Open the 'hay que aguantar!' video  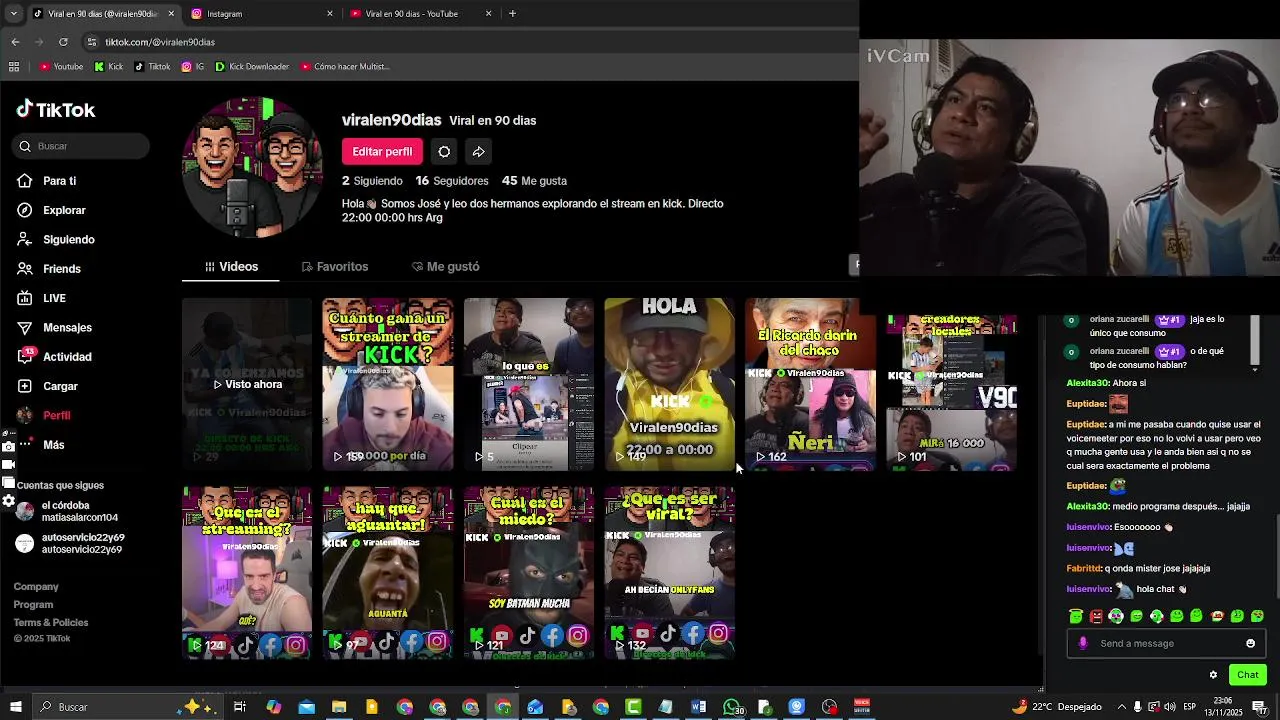pos(388,573)
